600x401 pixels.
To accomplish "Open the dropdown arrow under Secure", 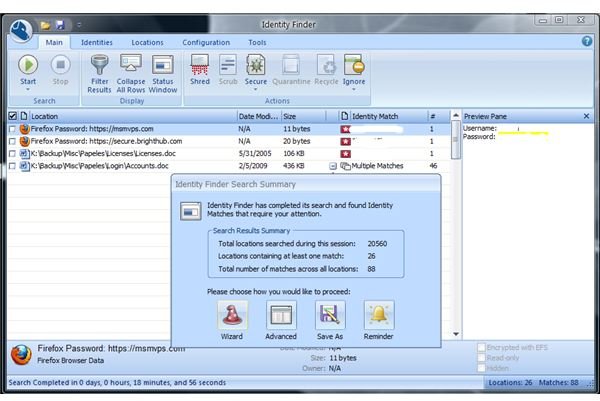I will tap(256, 90).
